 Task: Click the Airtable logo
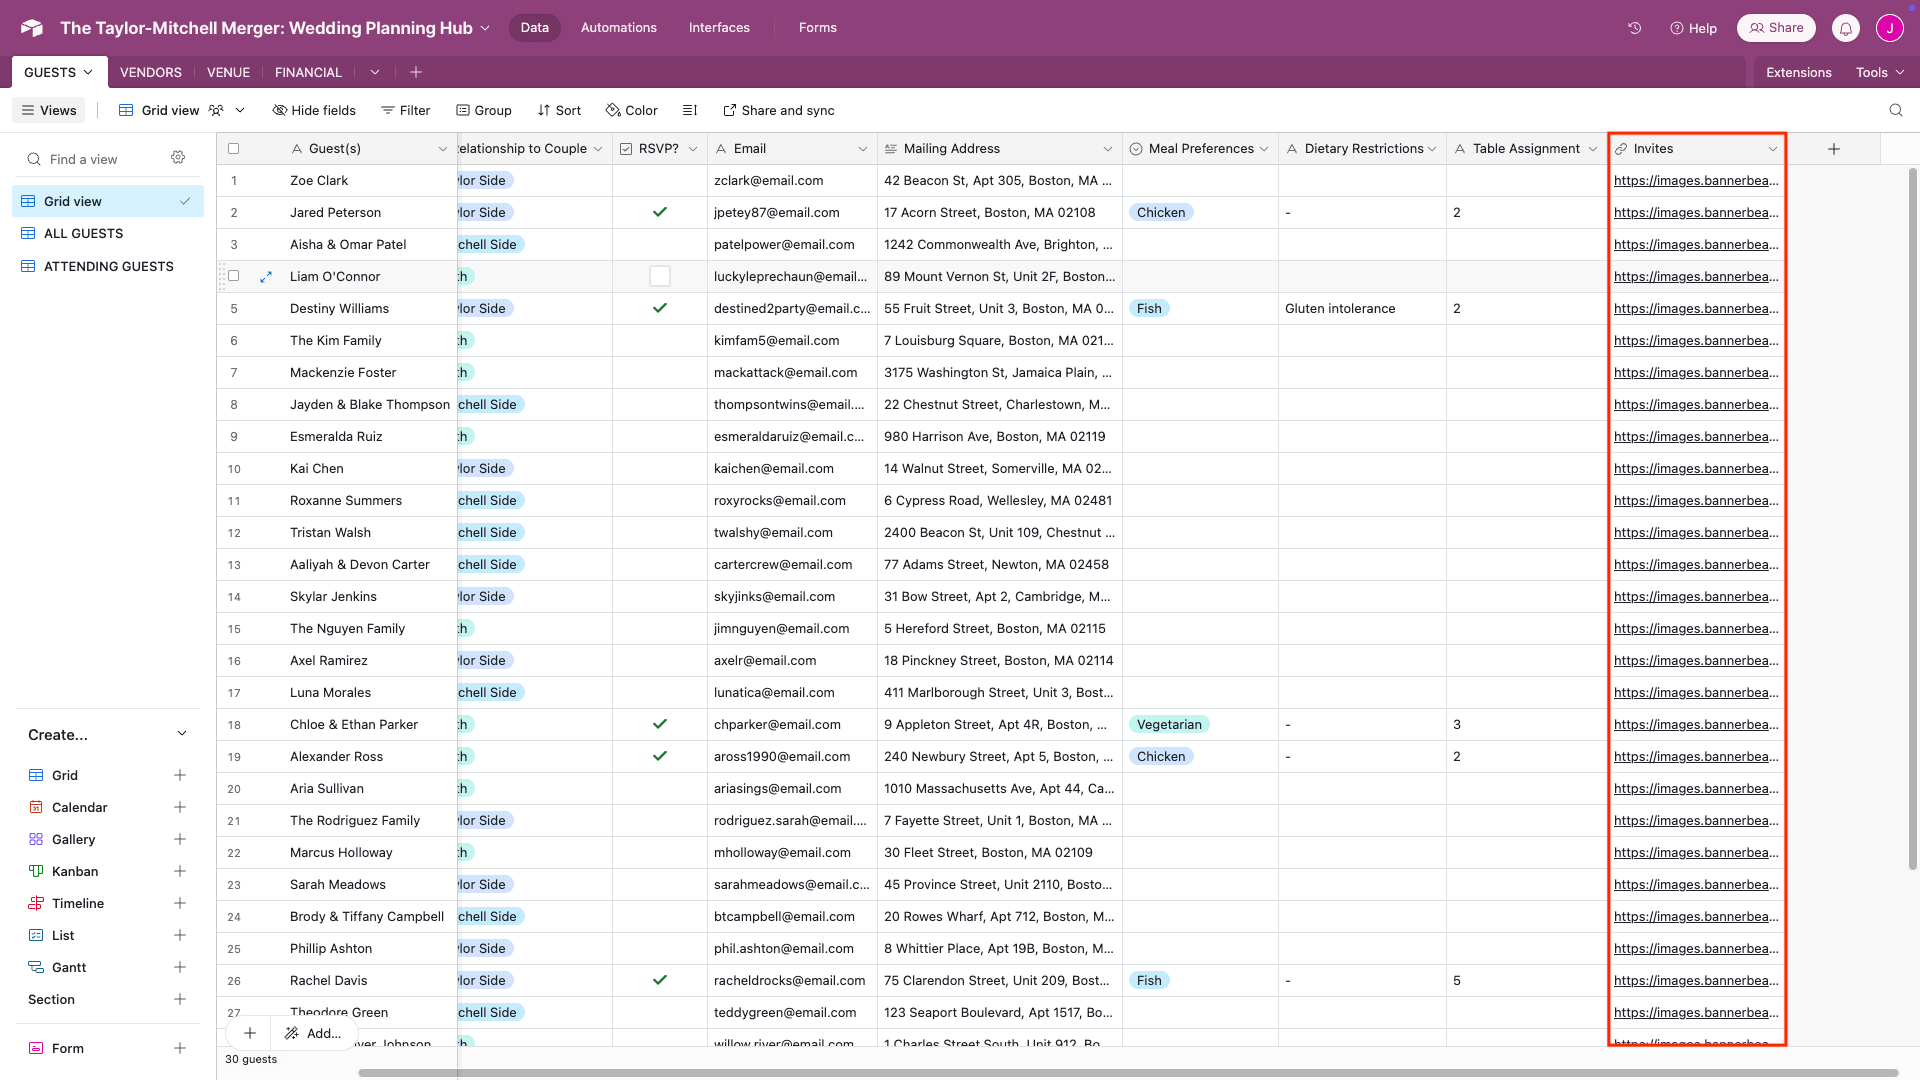(x=31, y=27)
